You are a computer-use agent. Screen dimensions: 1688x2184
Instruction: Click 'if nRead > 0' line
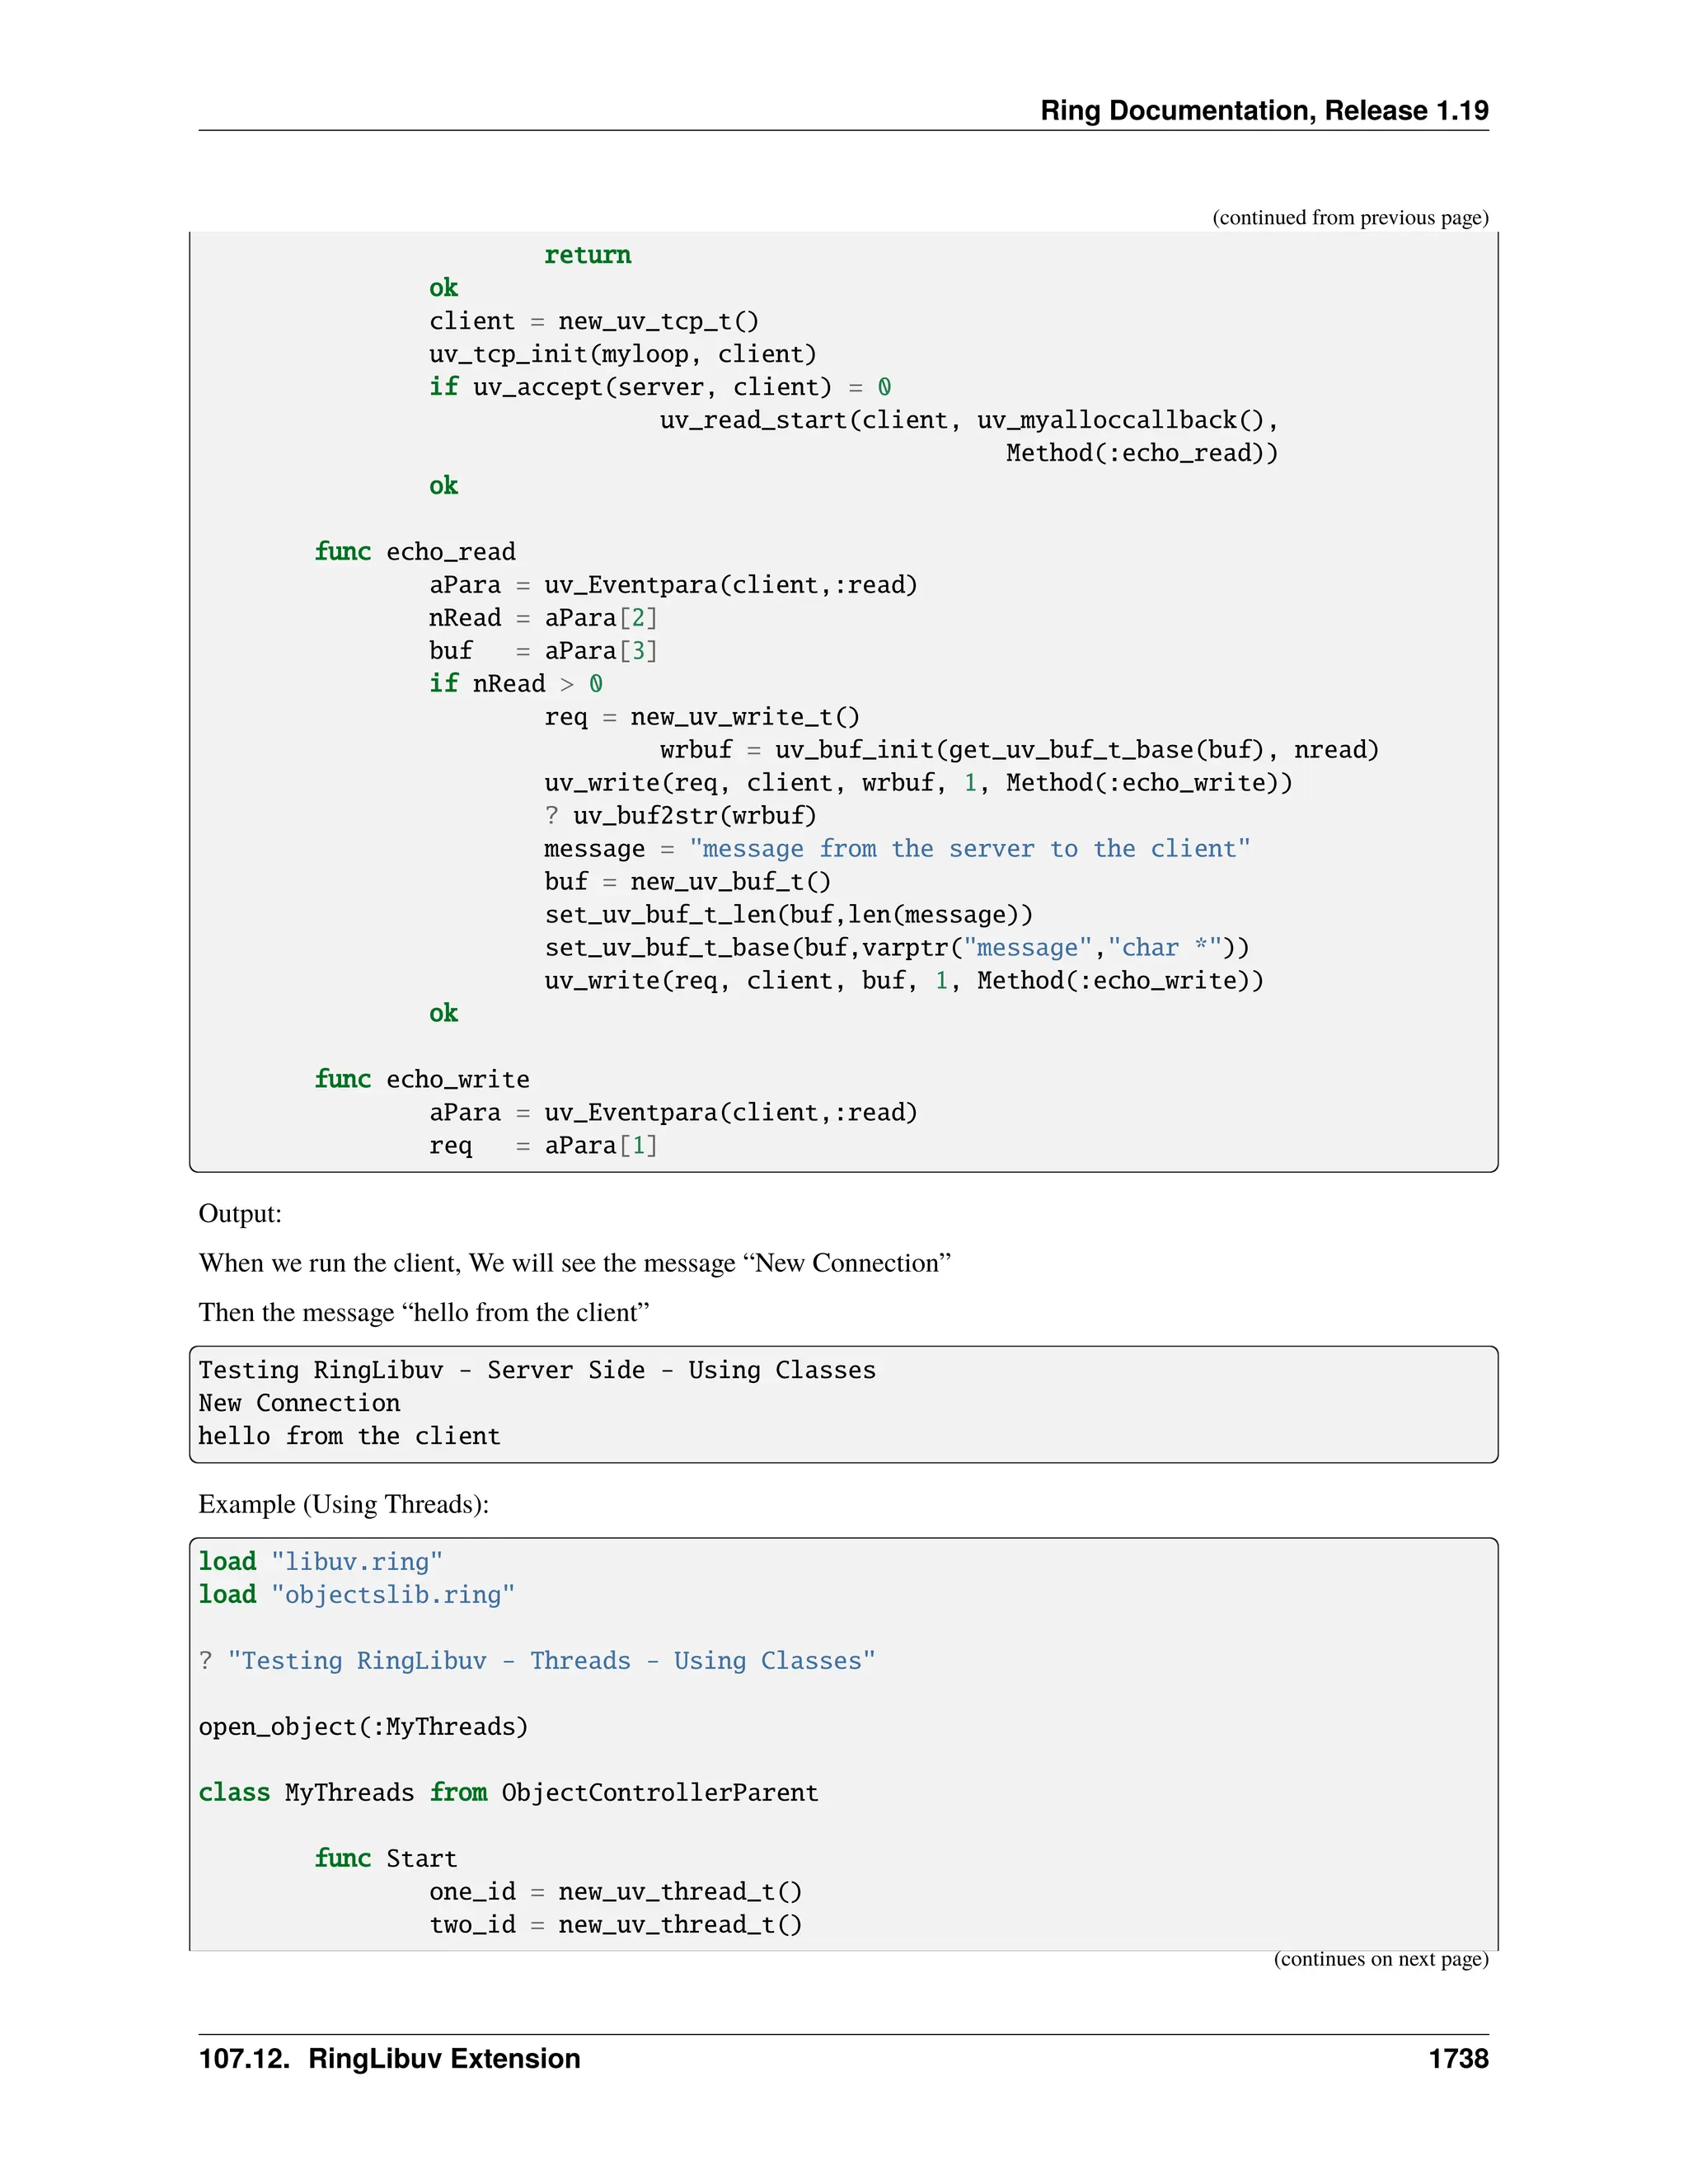(516, 684)
